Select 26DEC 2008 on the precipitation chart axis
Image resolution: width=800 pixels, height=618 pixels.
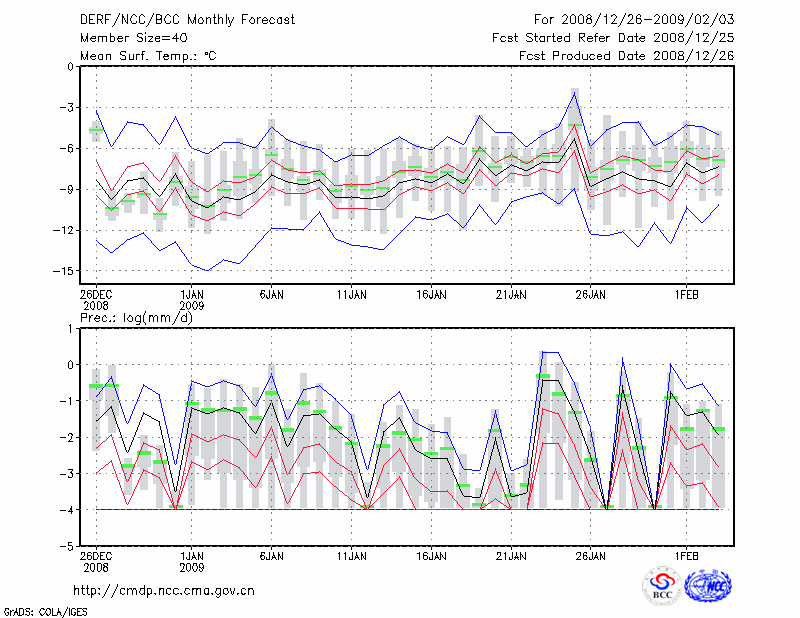click(96, 561)
